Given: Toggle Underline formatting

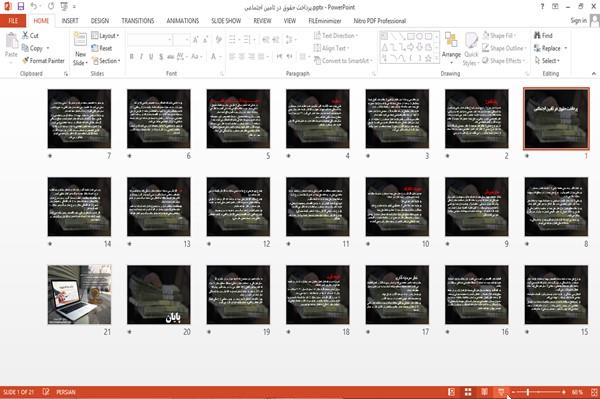Looking at the screenshot, I should tap(151, 57).
